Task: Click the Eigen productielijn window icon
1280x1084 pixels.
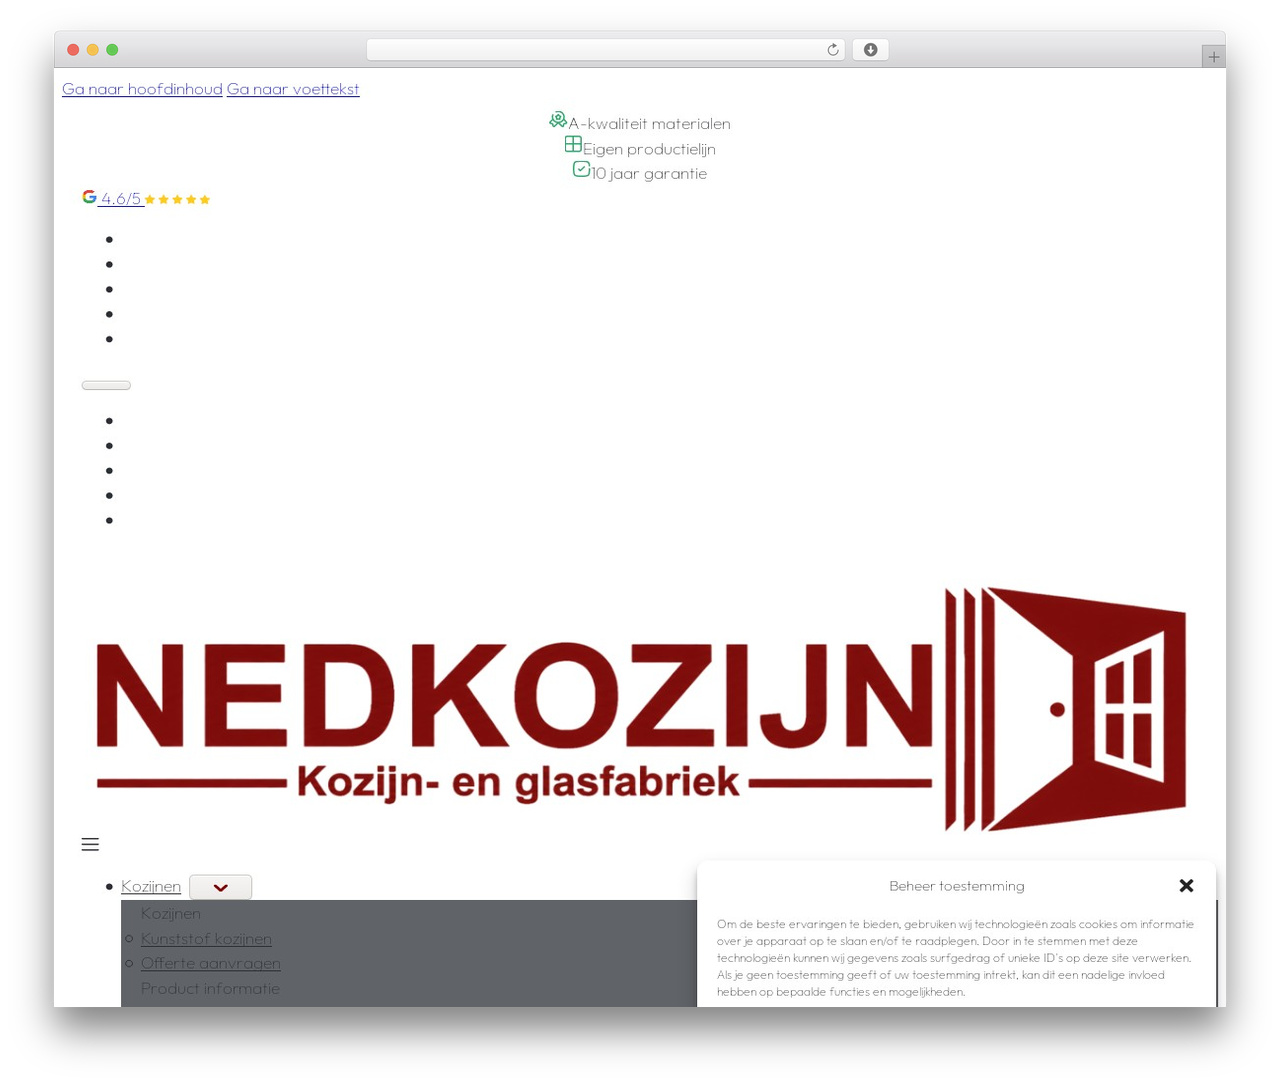Action: coord(573,144)
